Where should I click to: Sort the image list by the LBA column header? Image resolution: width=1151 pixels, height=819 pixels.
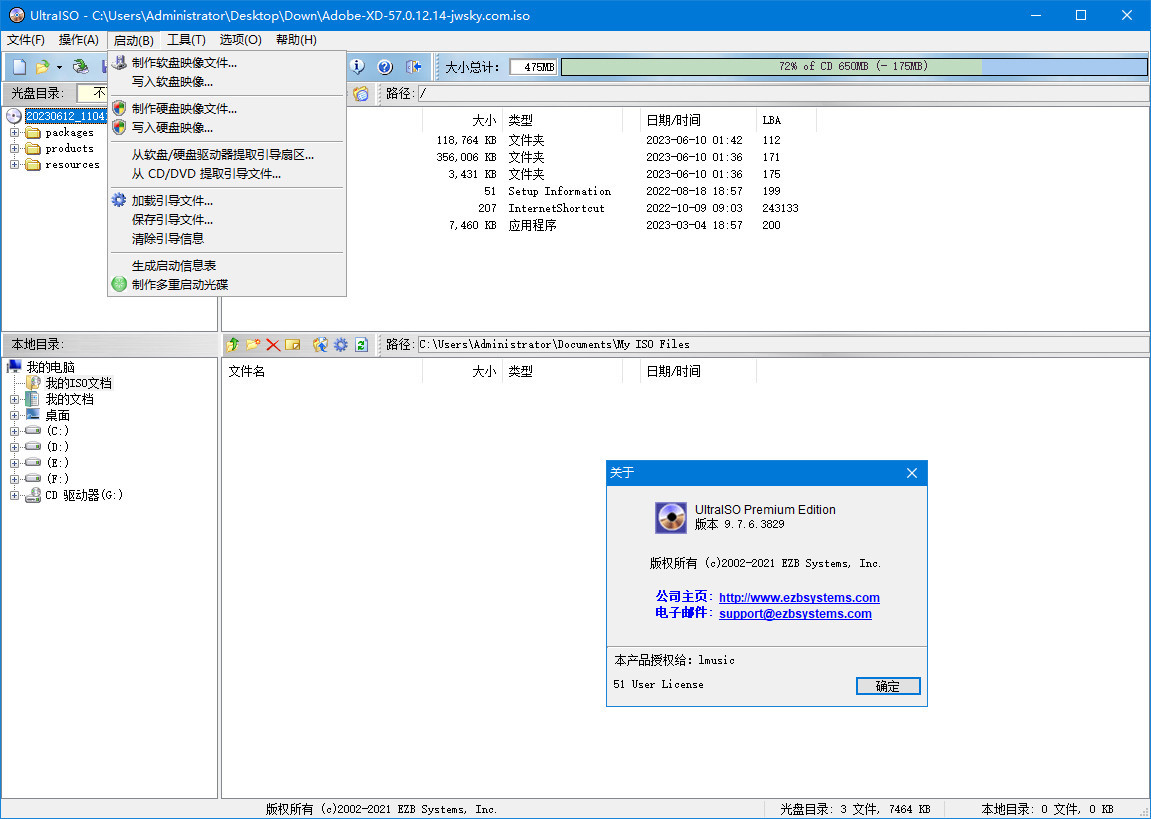pyautogui.click(x=785, y=120)
